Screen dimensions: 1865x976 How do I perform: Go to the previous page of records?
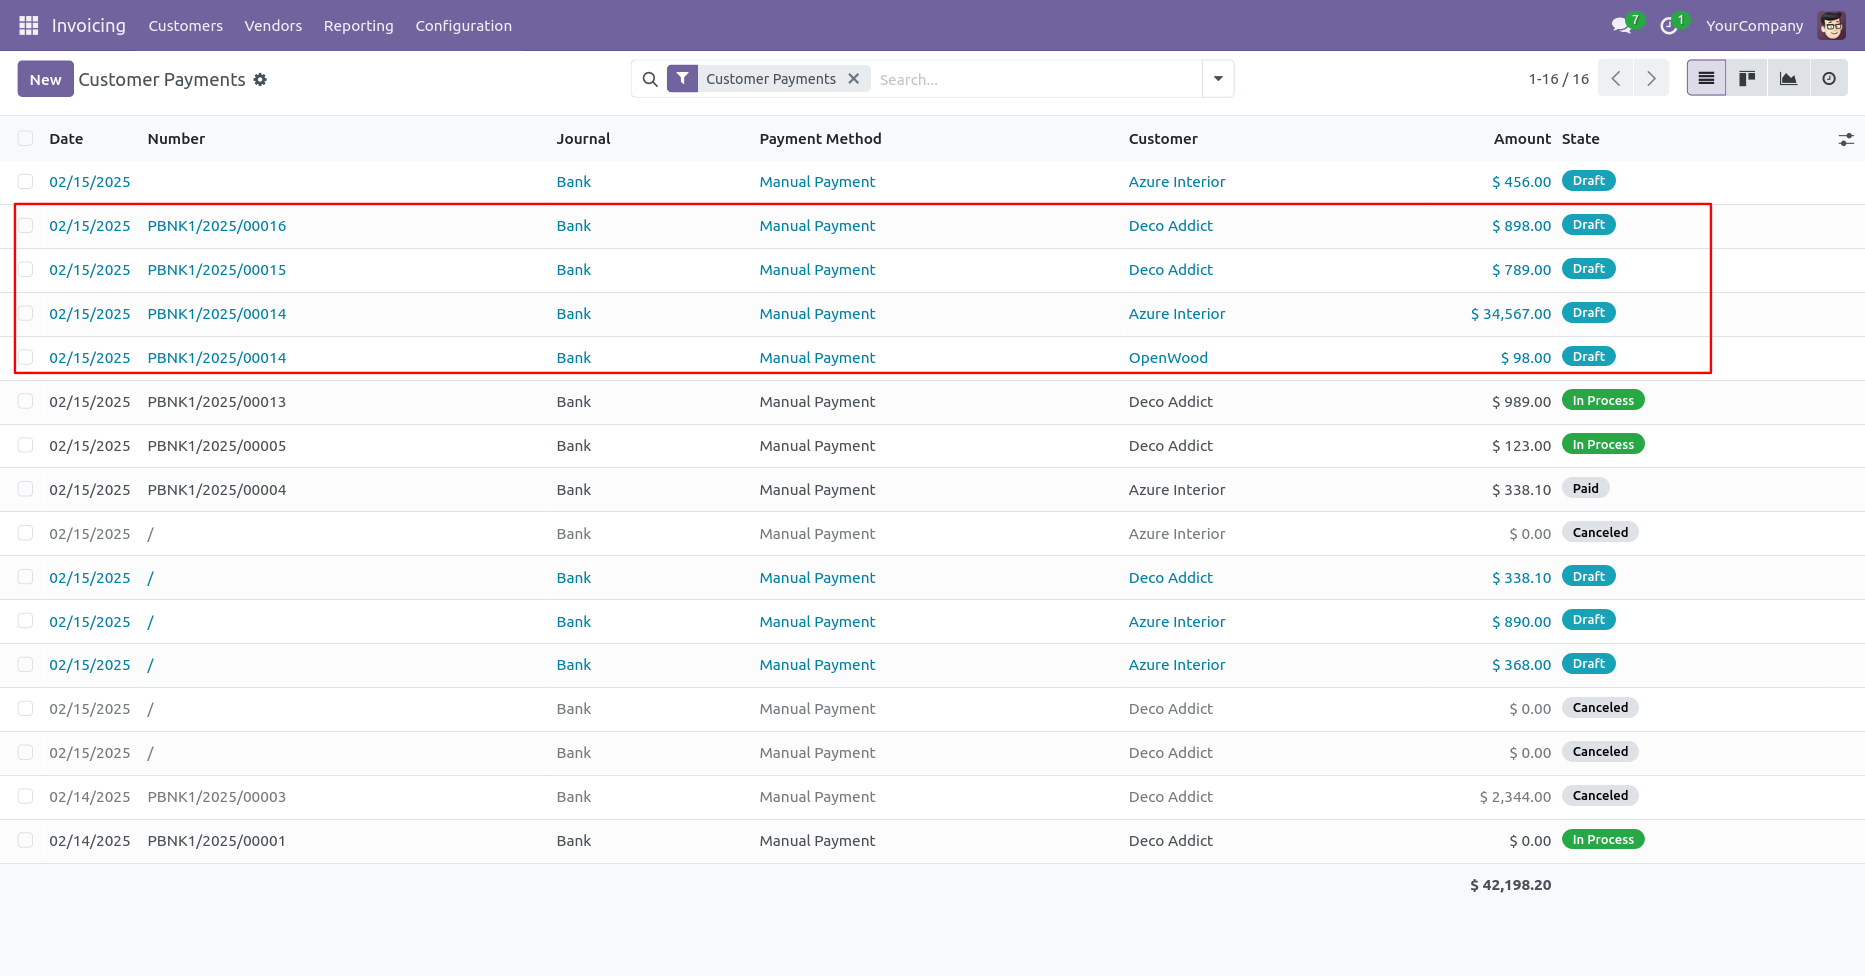(x=1616, y=78)
